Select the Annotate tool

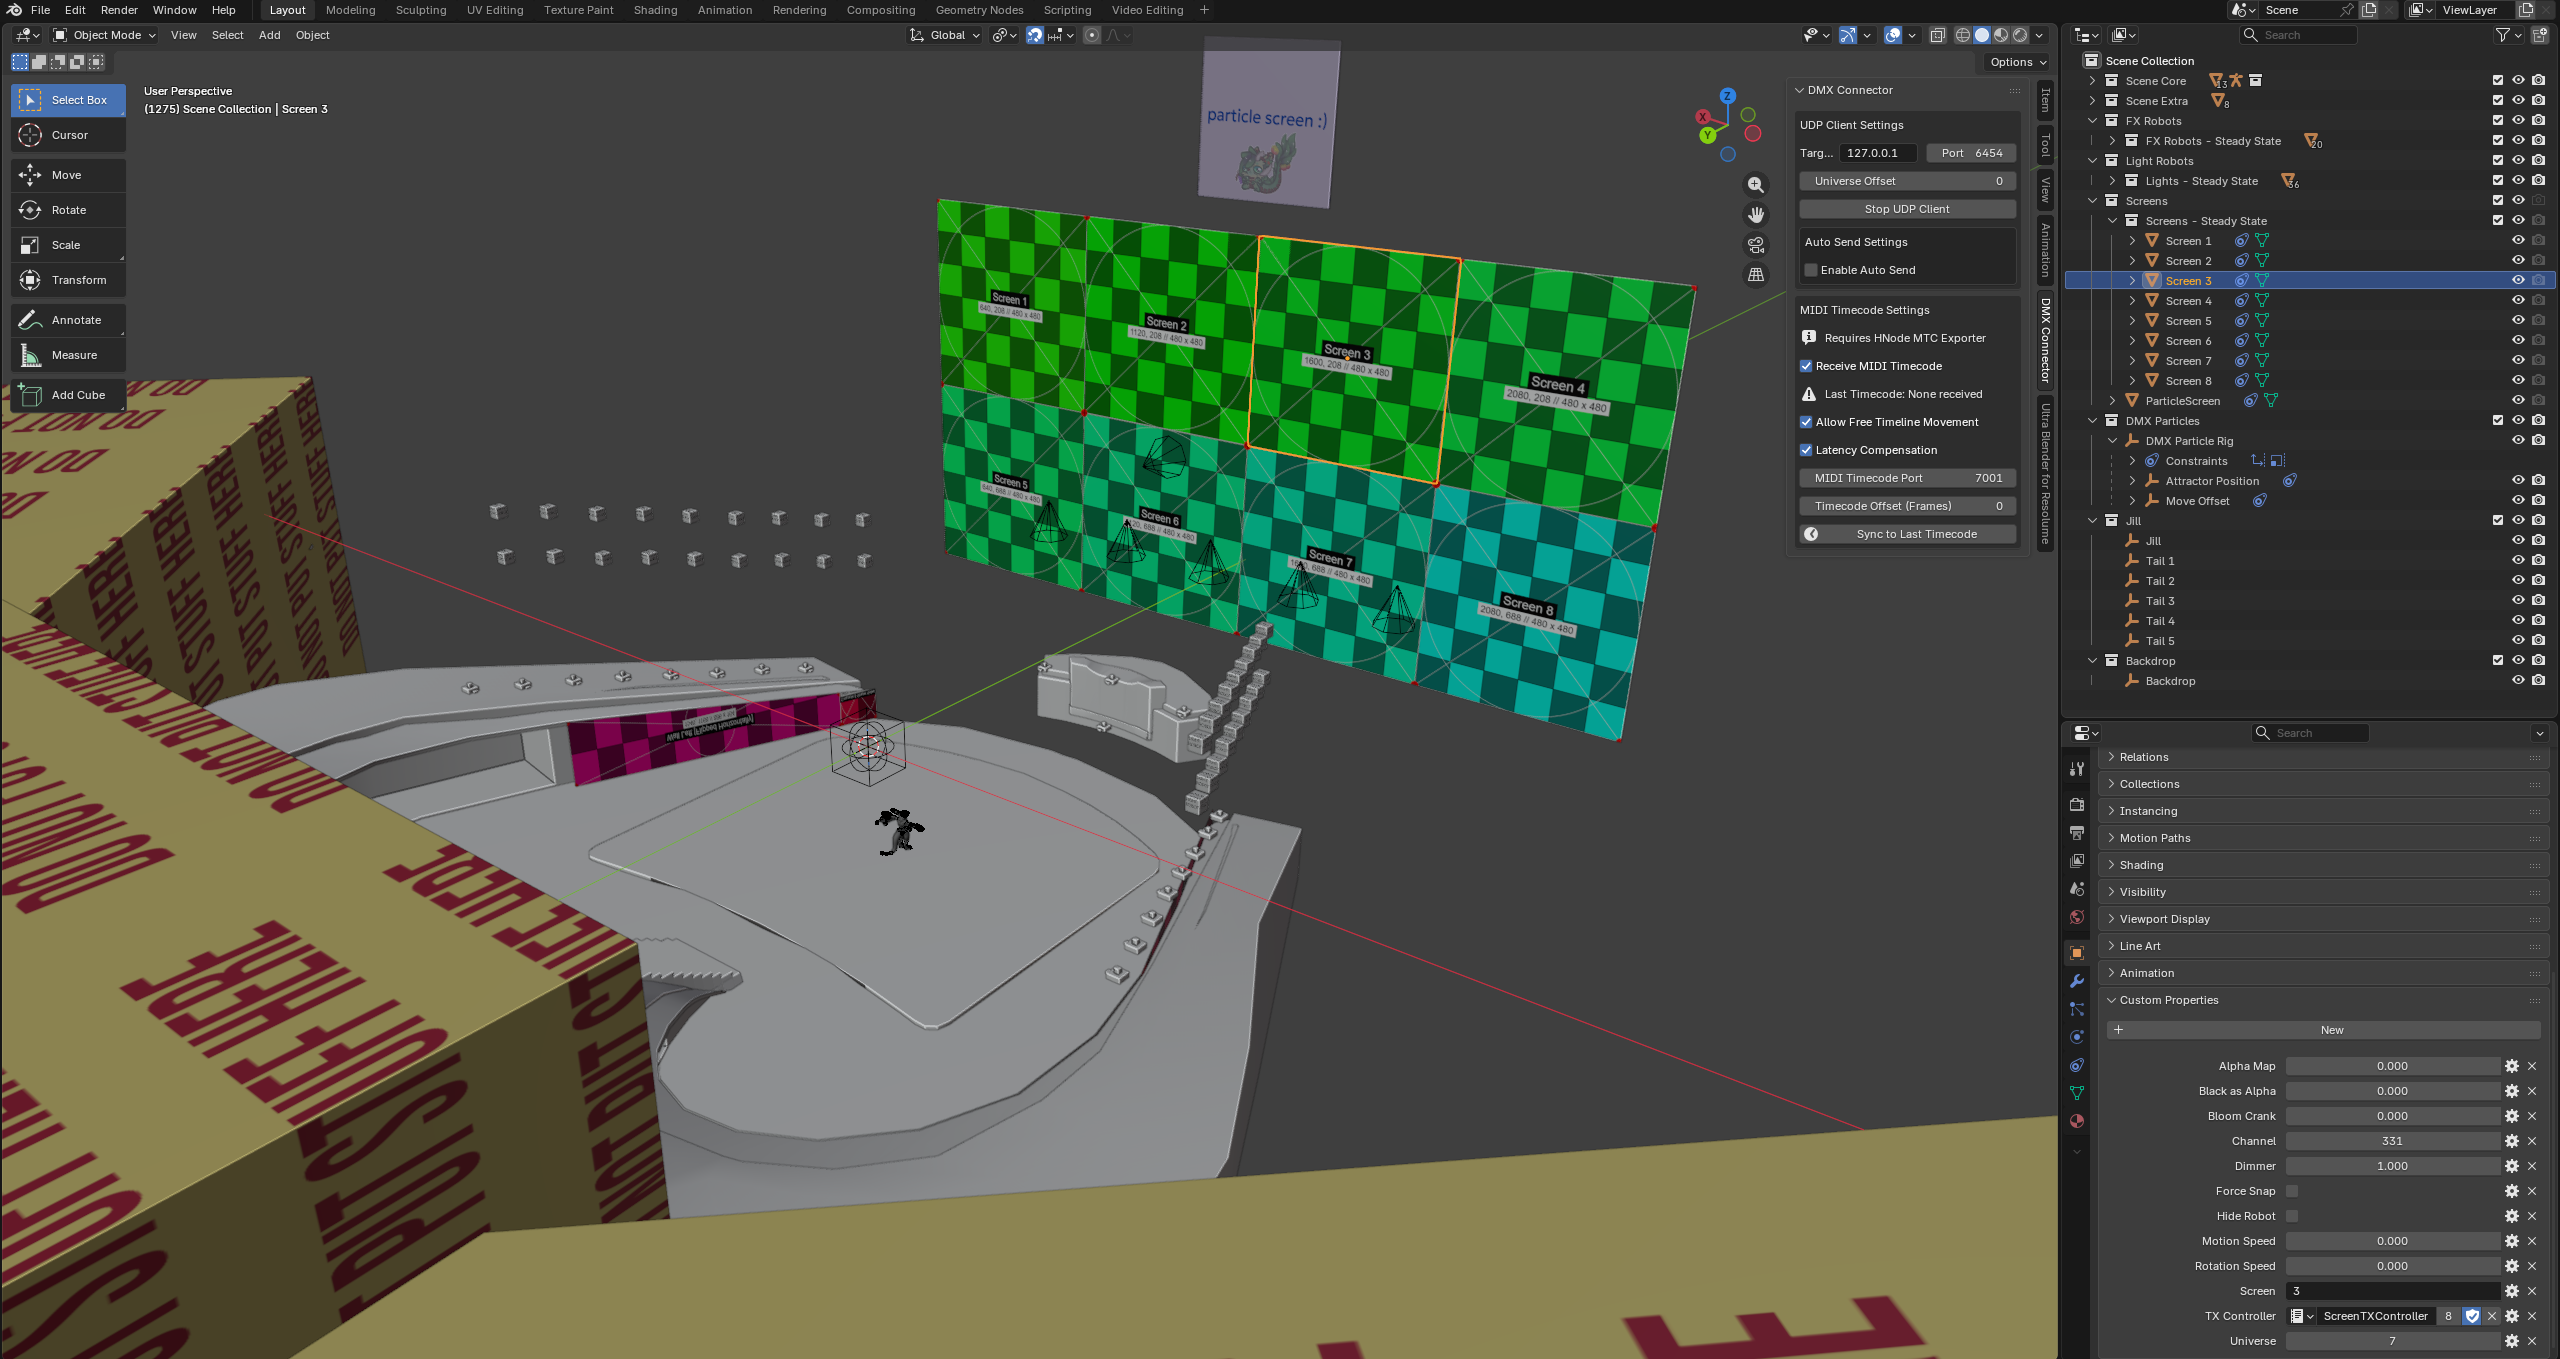pyautogui.click(x=68, y=320)
